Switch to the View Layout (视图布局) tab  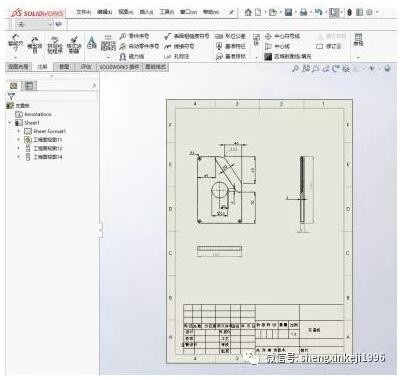coord(19,67)
